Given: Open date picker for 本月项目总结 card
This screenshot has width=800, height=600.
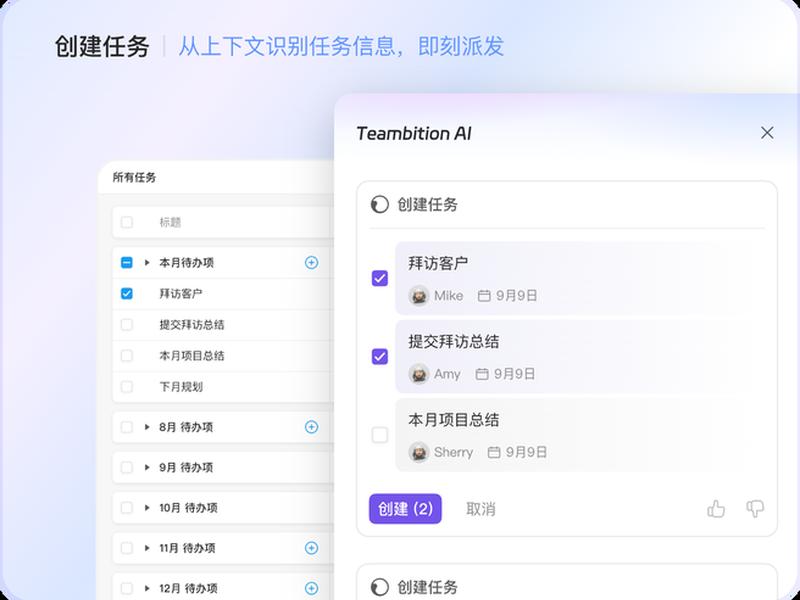Looking at the screenshot, I should click(x=494, y=452).
